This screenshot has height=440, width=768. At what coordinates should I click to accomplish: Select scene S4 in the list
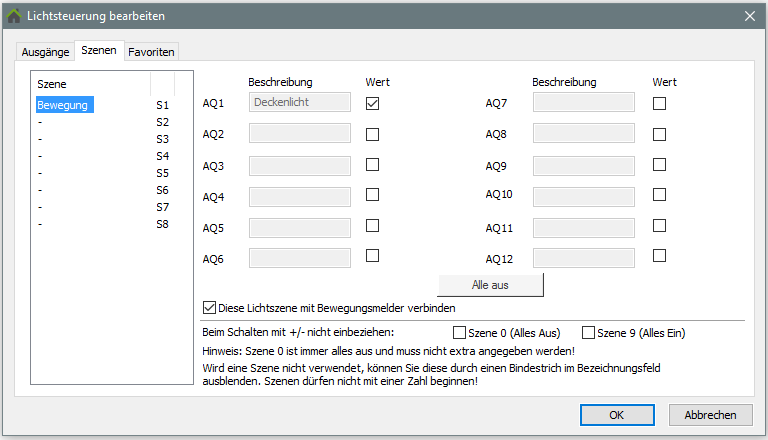(x=100, y=156)
